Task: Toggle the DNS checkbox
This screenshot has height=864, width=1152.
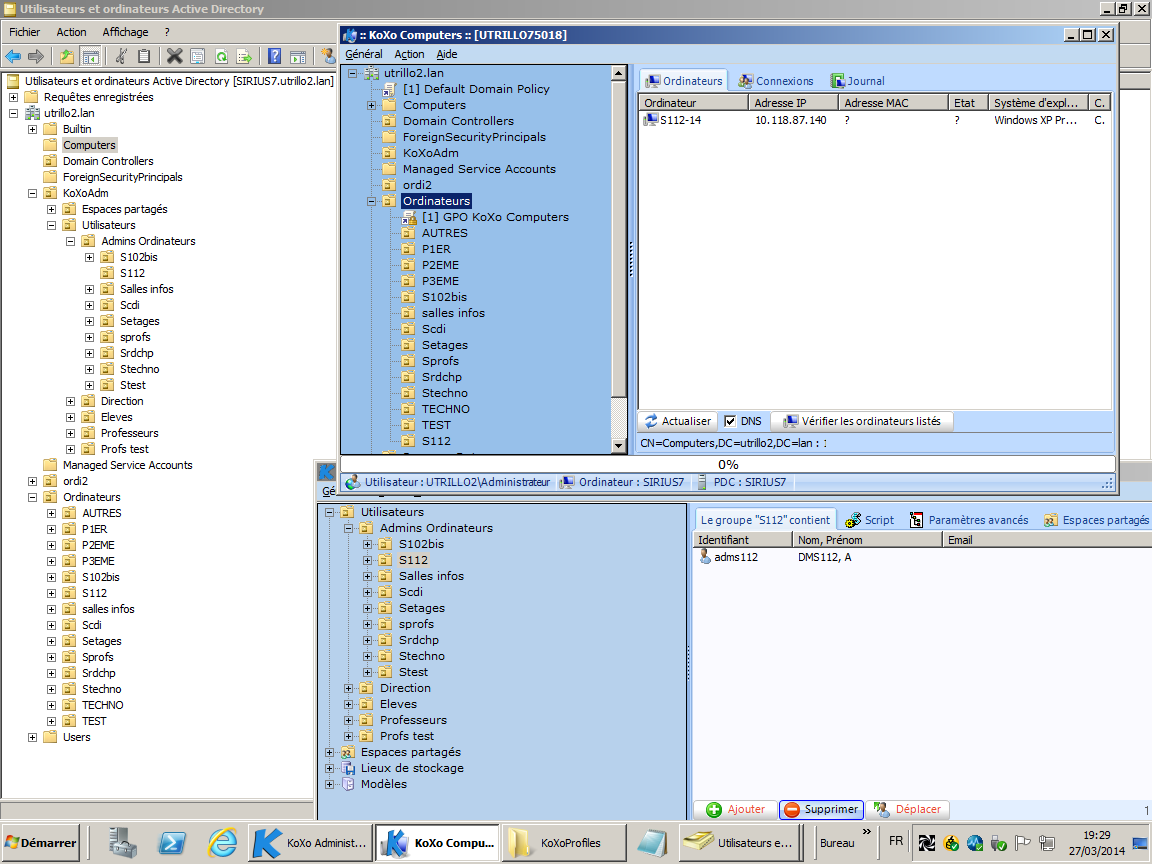Action: point(730,421)
